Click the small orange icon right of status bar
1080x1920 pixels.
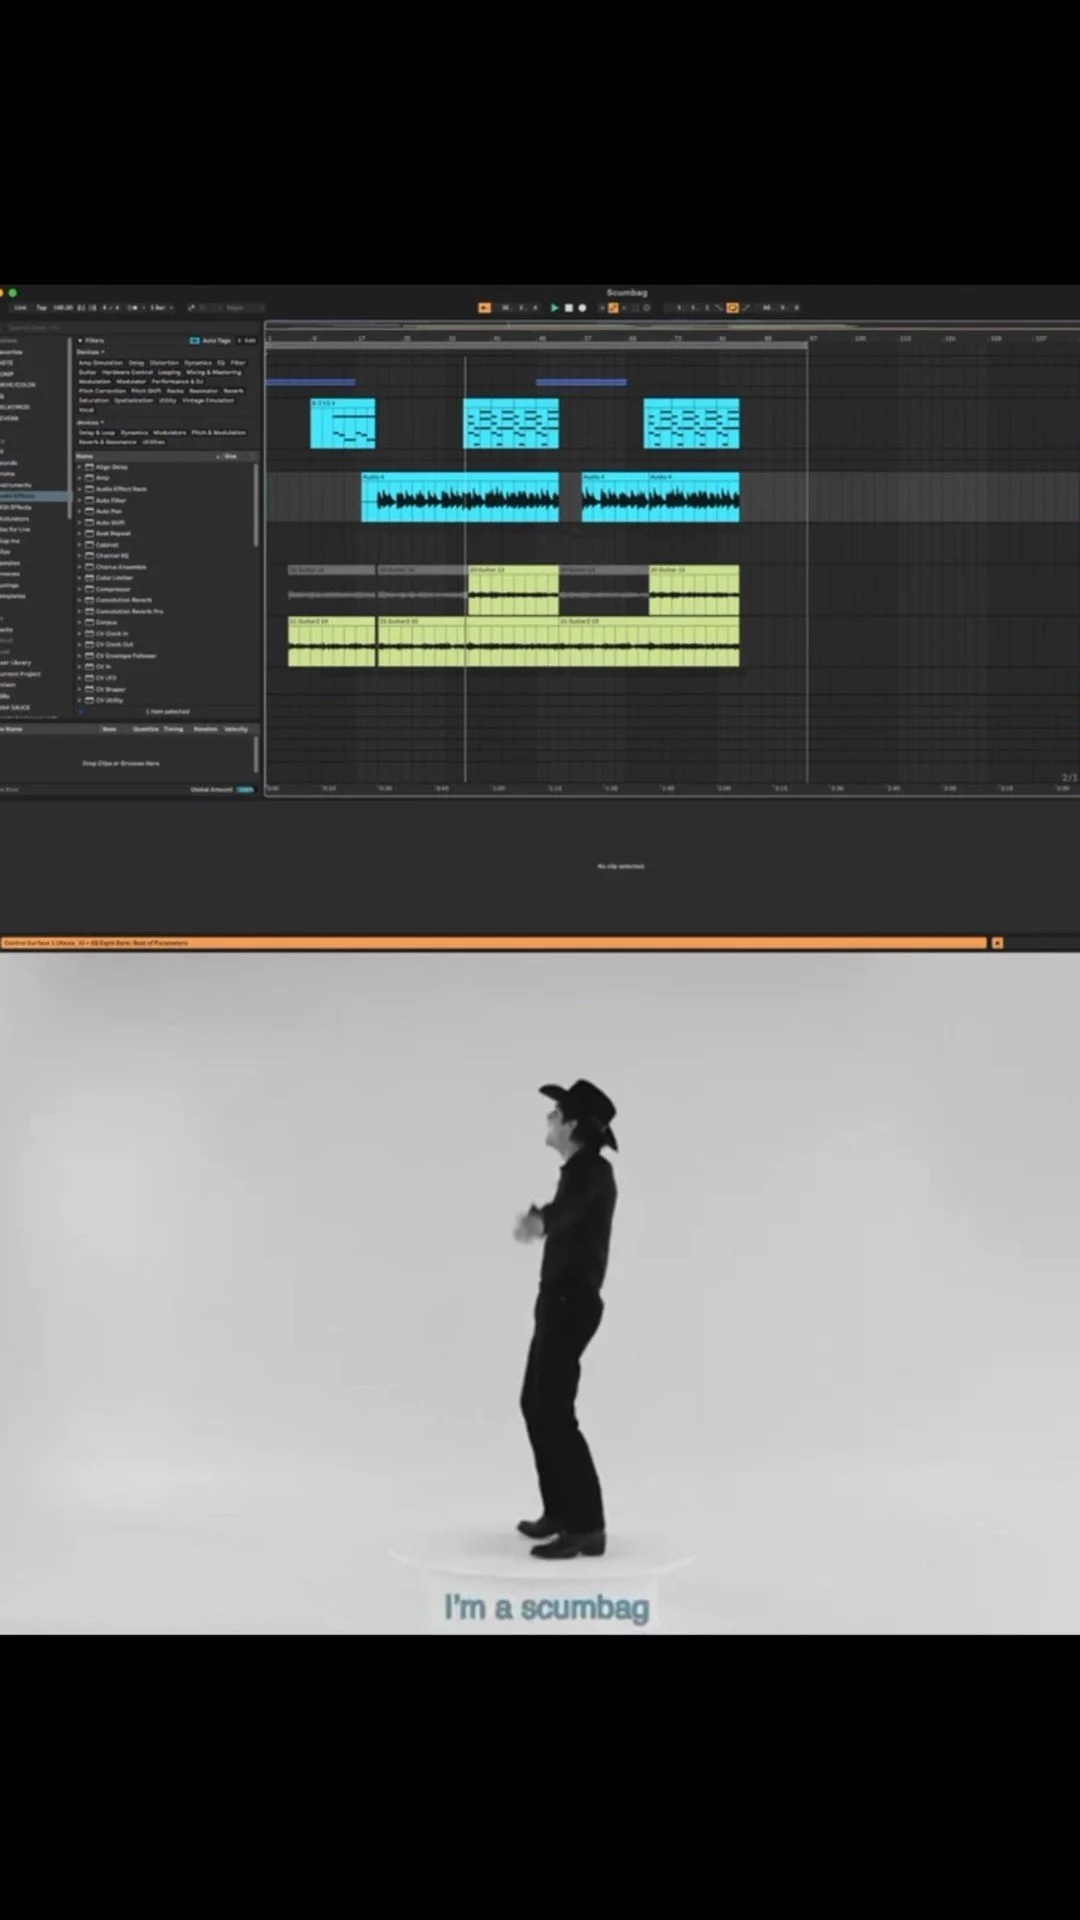(x=997, y=943)
